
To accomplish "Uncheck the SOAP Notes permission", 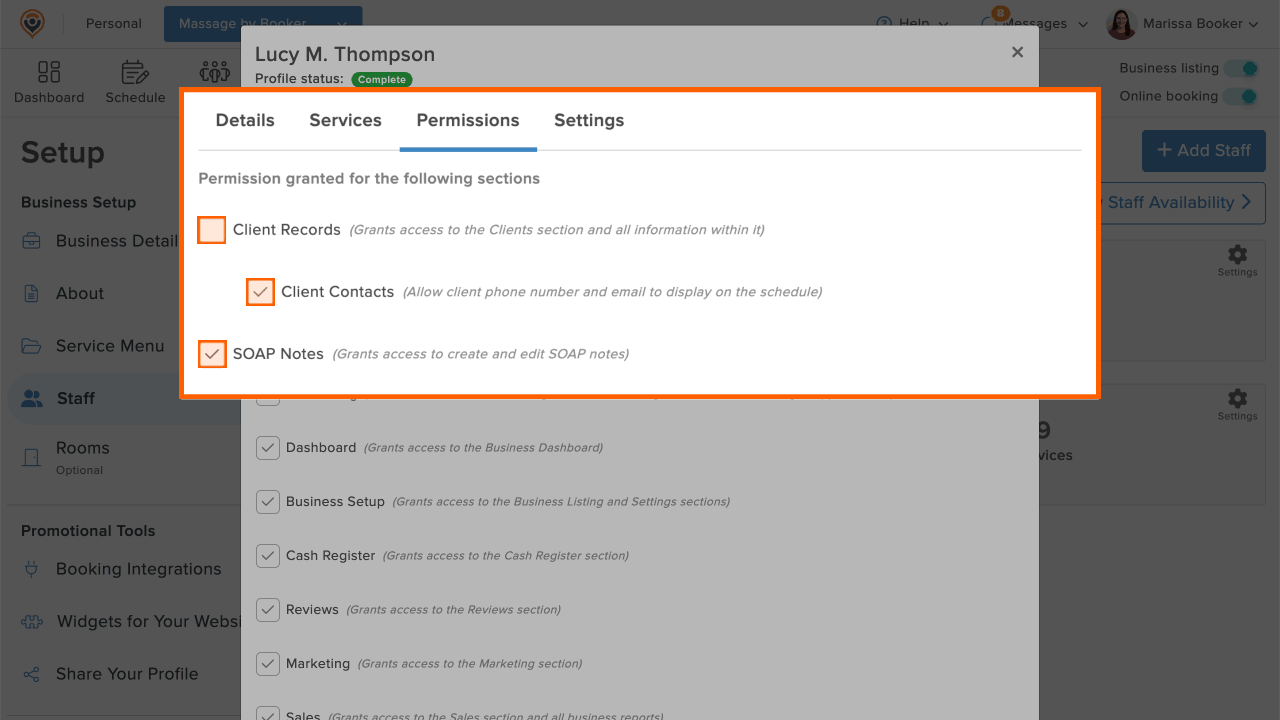I will (212, 354).
